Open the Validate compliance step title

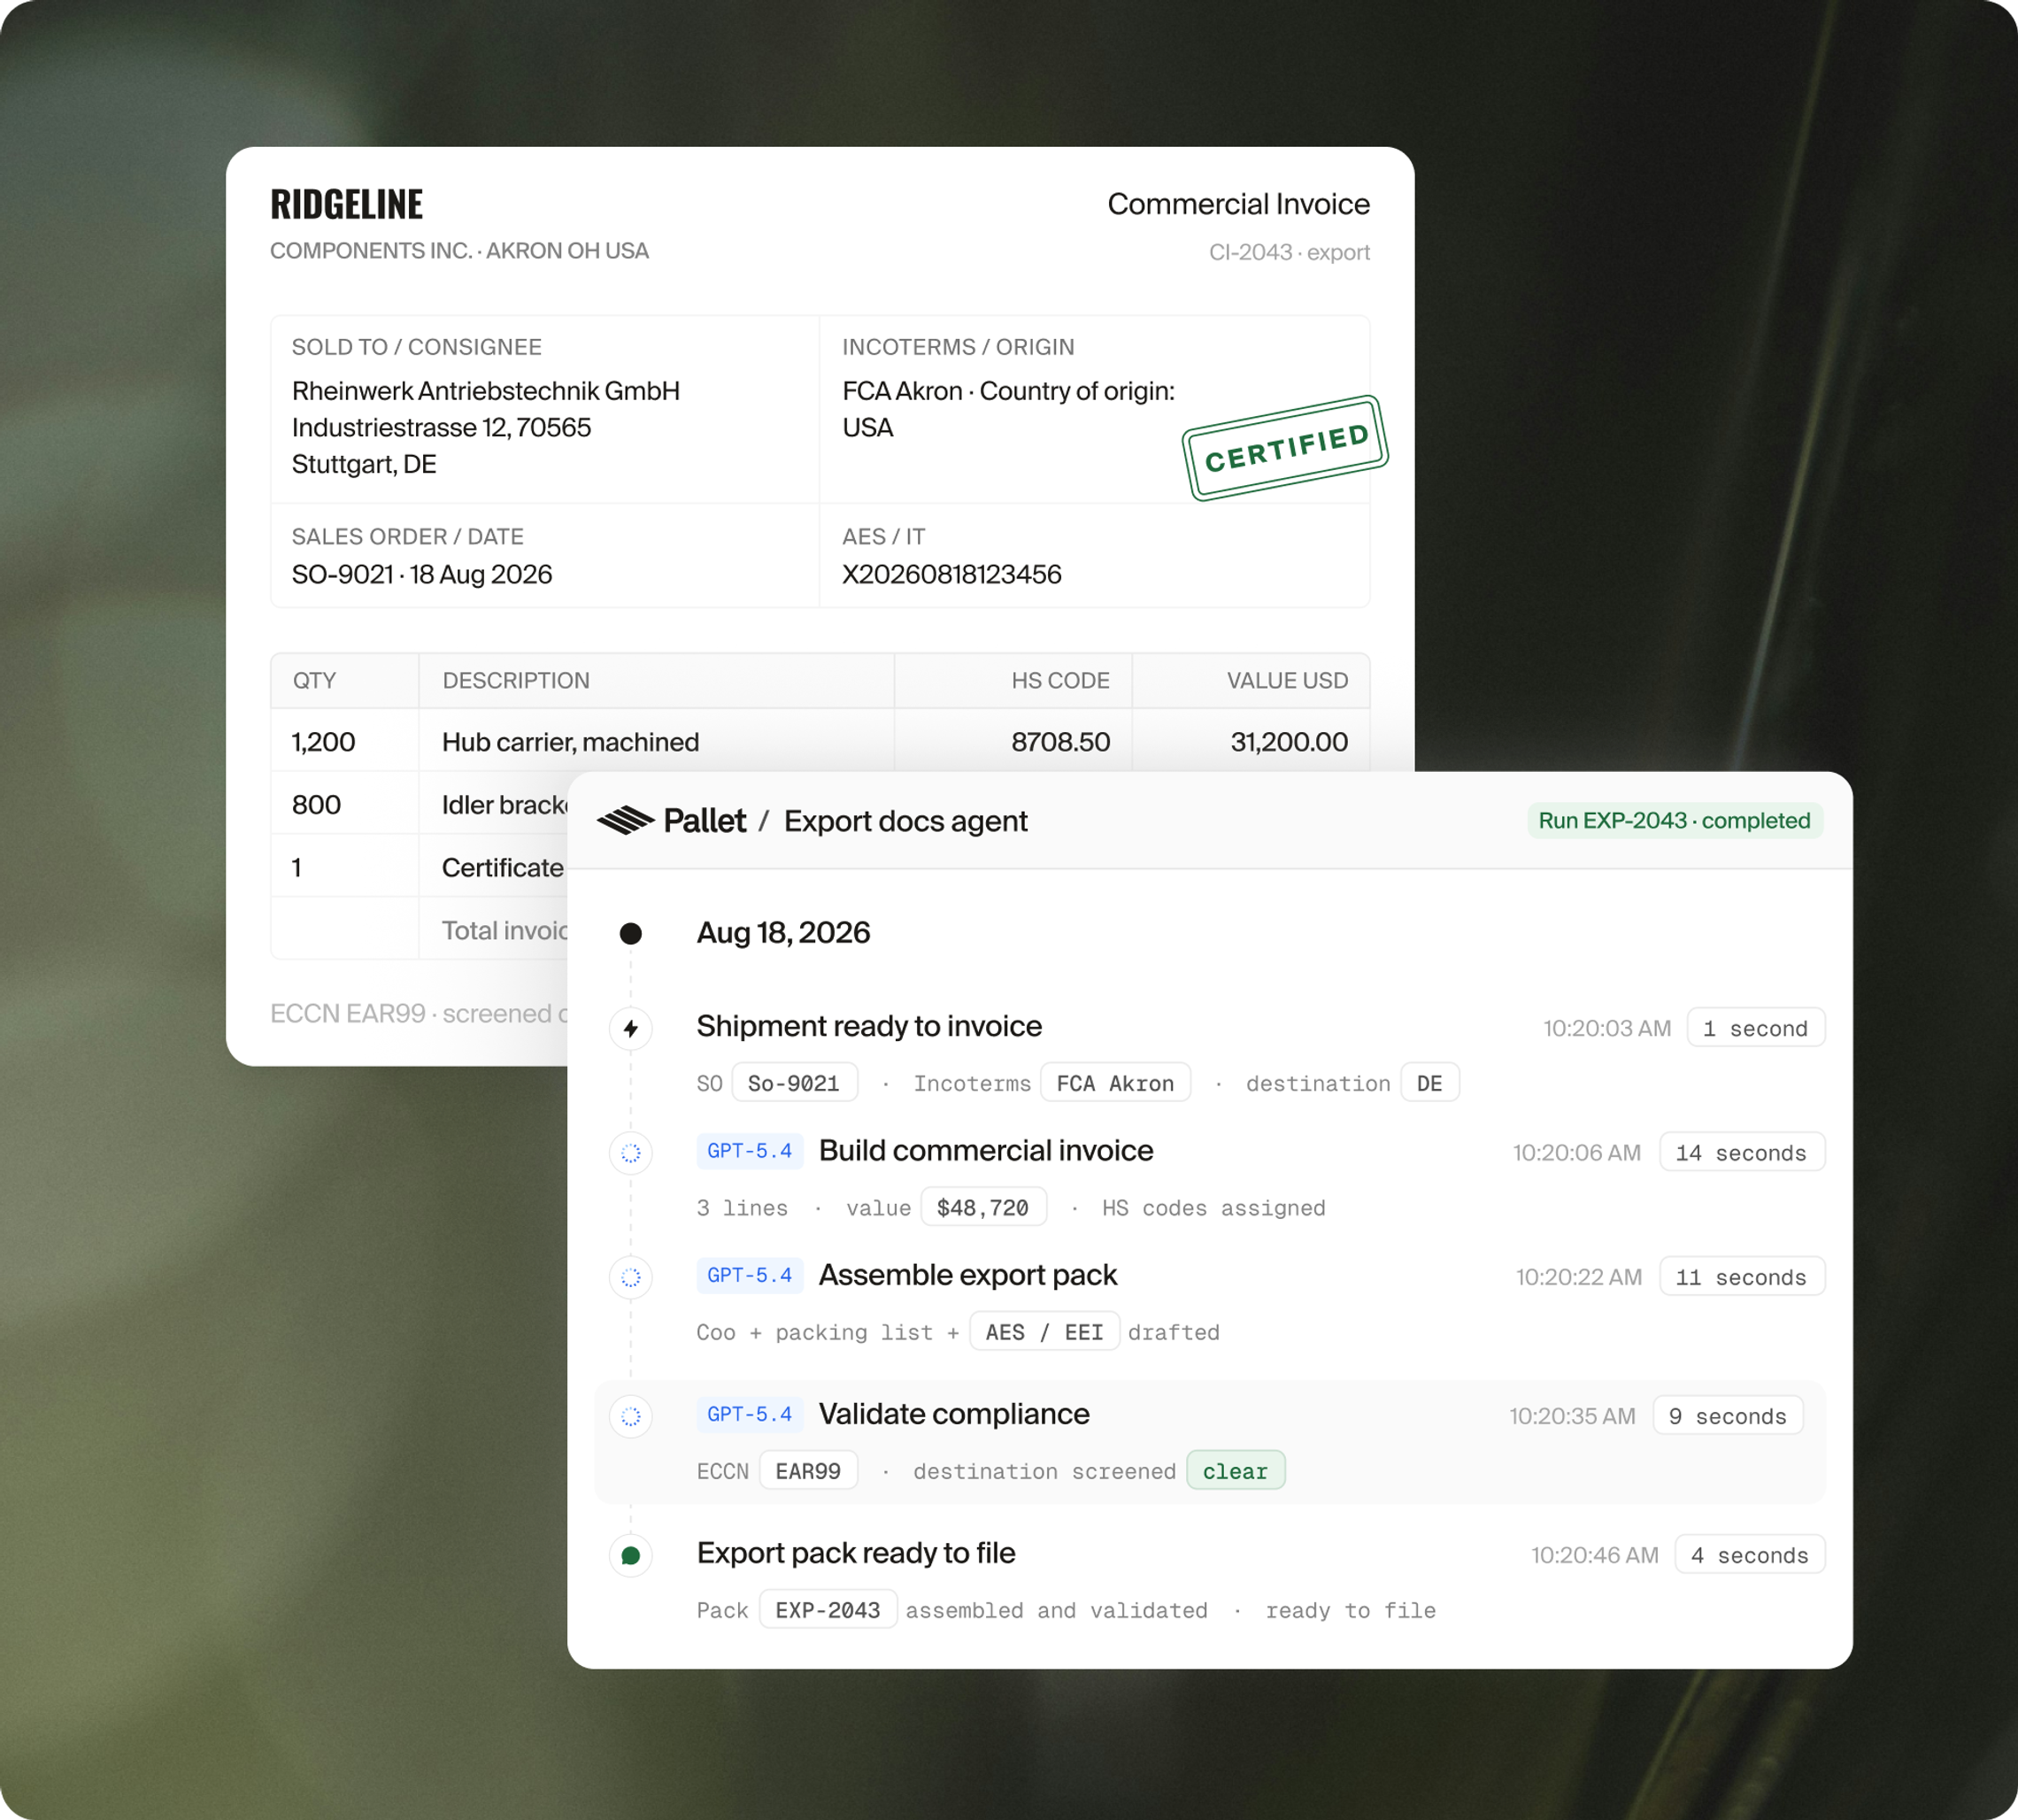click(954, 1414)
